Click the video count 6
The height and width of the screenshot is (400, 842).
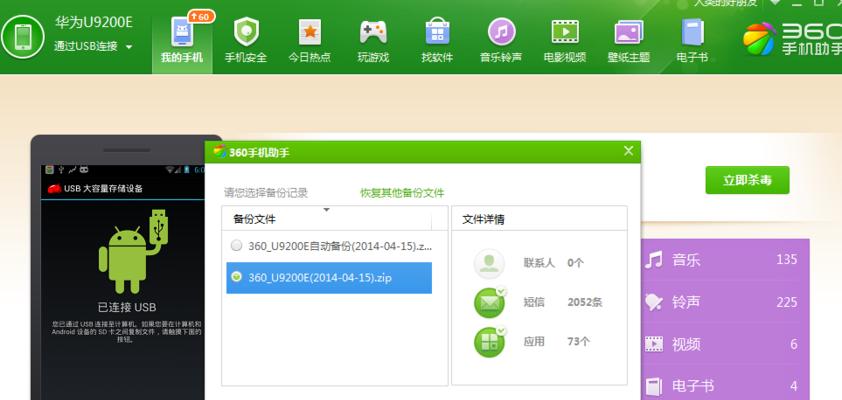[794, 344]
